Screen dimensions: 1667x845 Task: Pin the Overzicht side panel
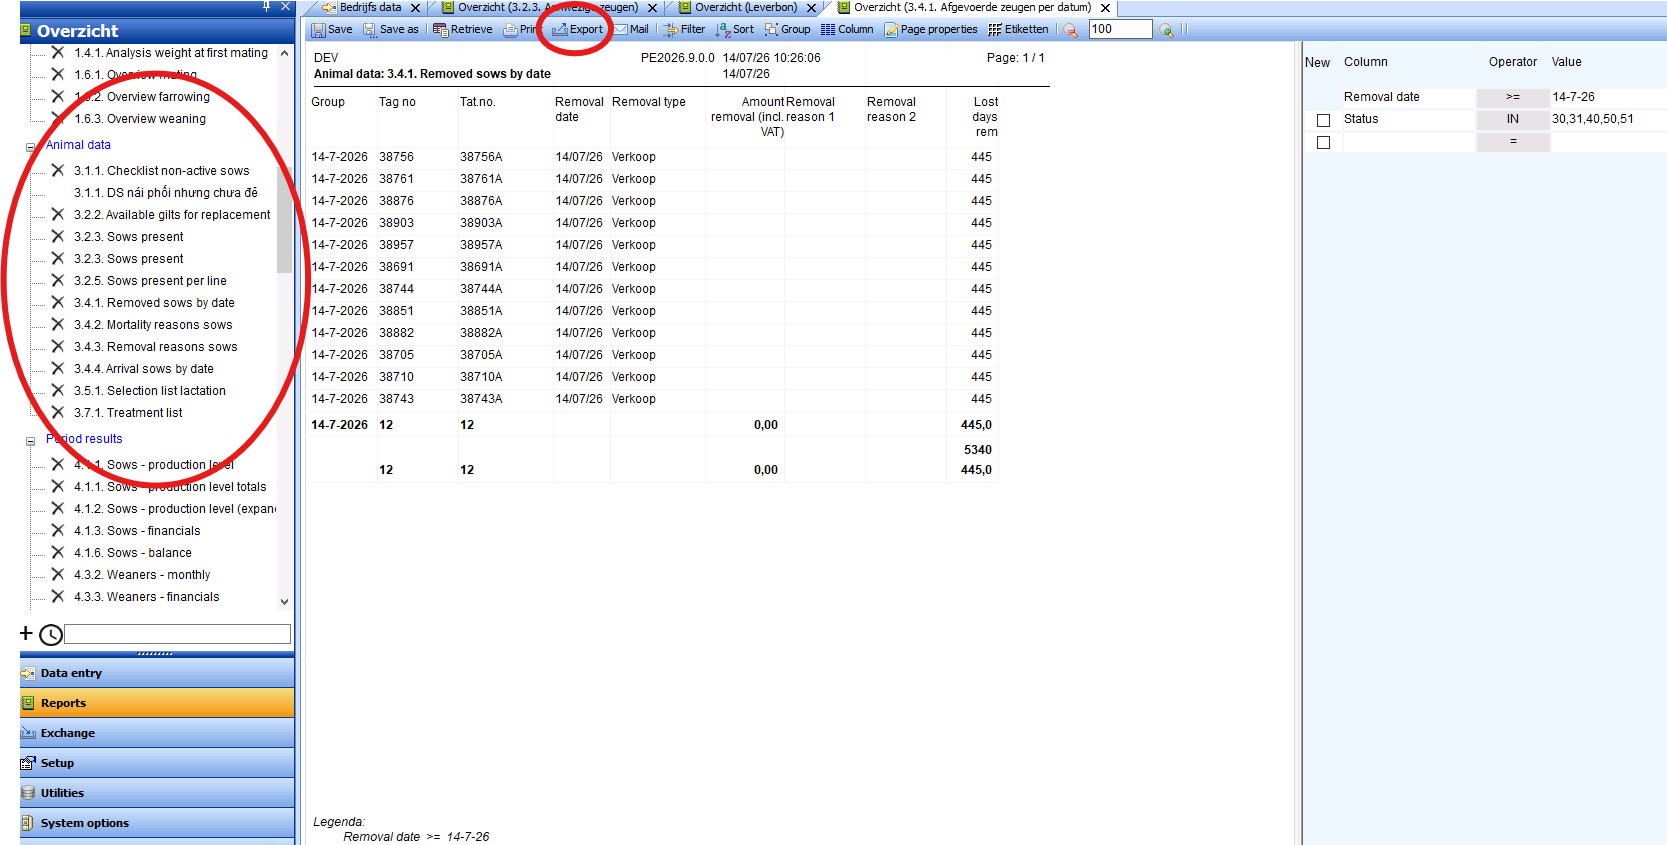coord(266,7)
